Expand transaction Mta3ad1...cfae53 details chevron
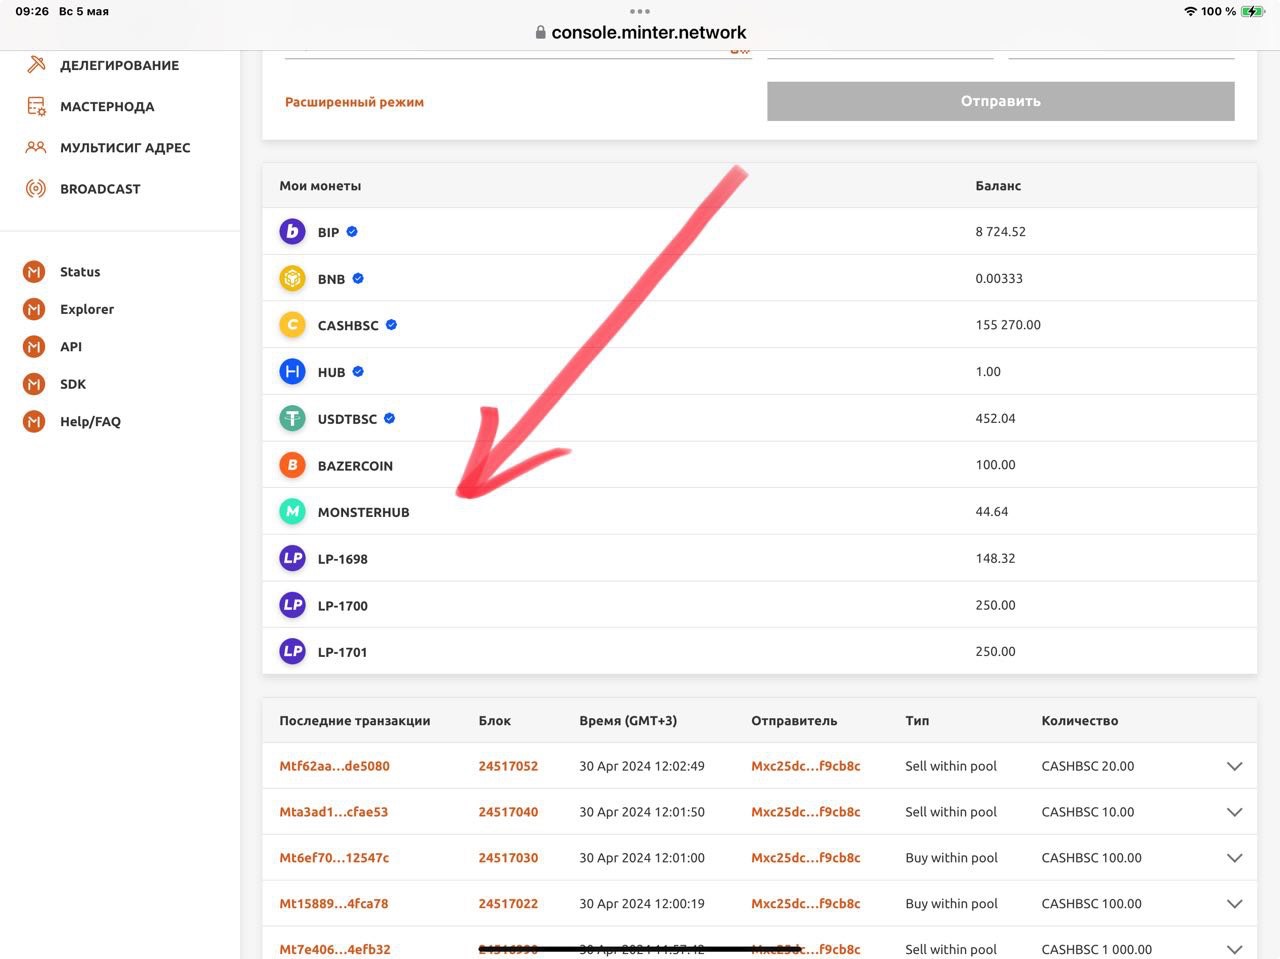 click(1234, 812)
